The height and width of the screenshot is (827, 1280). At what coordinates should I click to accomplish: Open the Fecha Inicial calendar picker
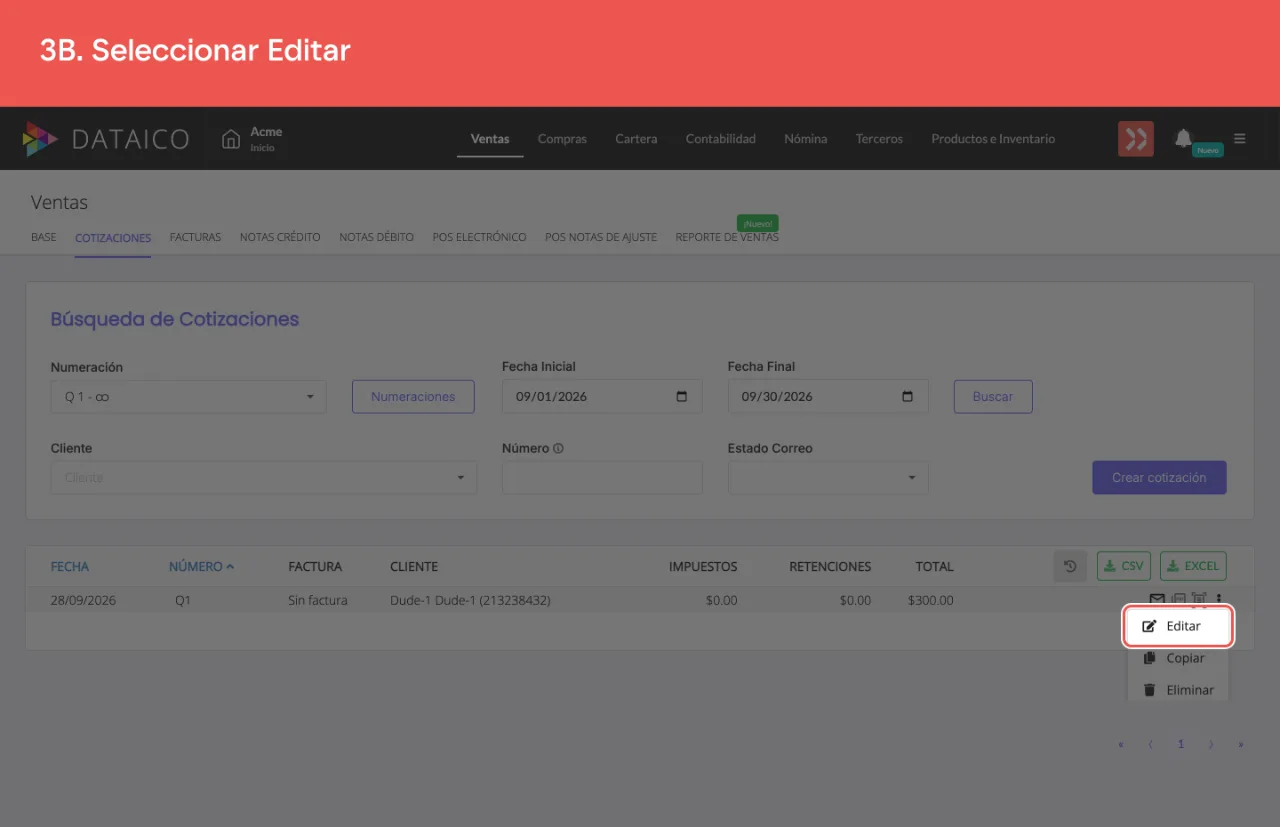[x=682, y=396]
